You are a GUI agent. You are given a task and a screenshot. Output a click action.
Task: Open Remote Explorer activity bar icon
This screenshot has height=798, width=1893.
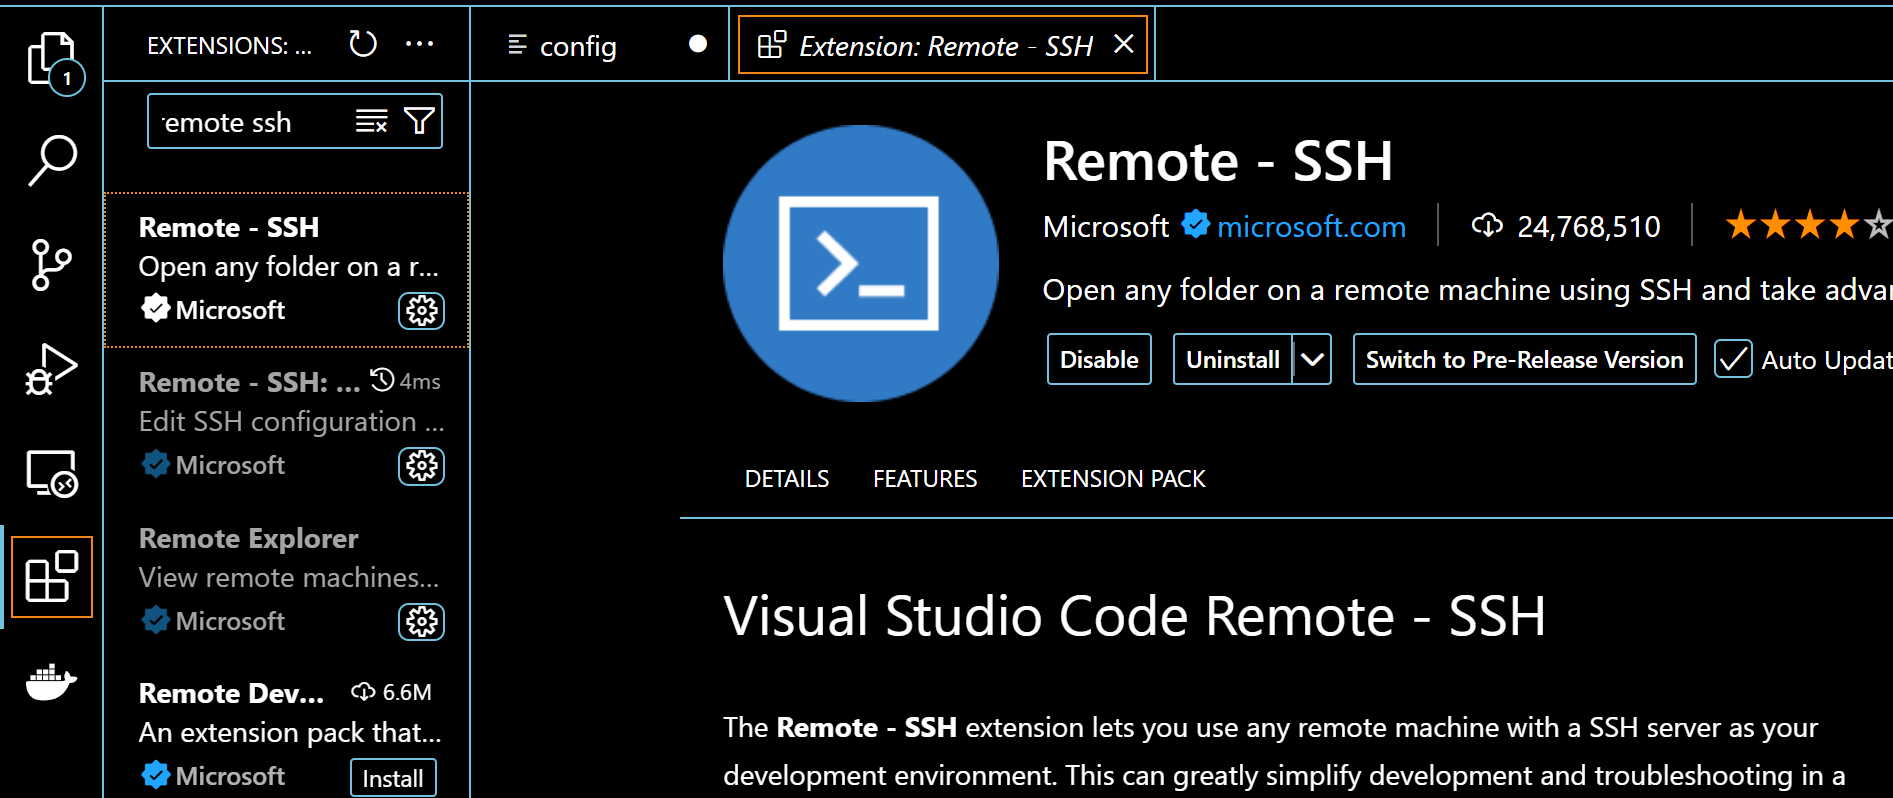click(52, 473)
